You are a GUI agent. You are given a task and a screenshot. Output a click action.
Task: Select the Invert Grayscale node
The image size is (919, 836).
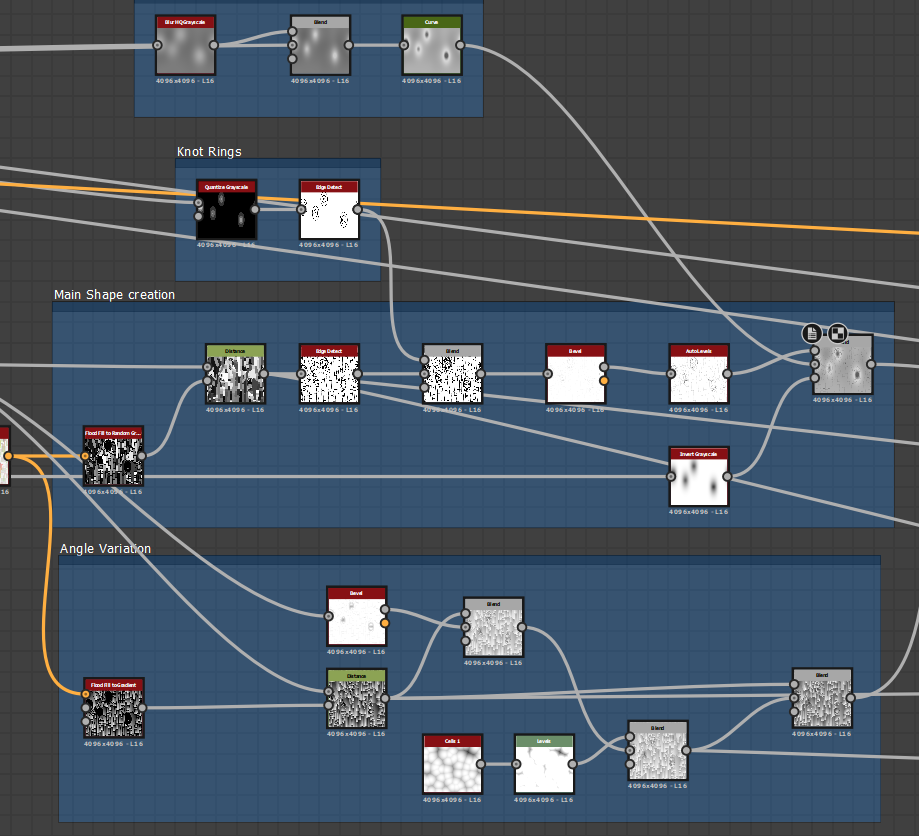click(x=699, y=477)
